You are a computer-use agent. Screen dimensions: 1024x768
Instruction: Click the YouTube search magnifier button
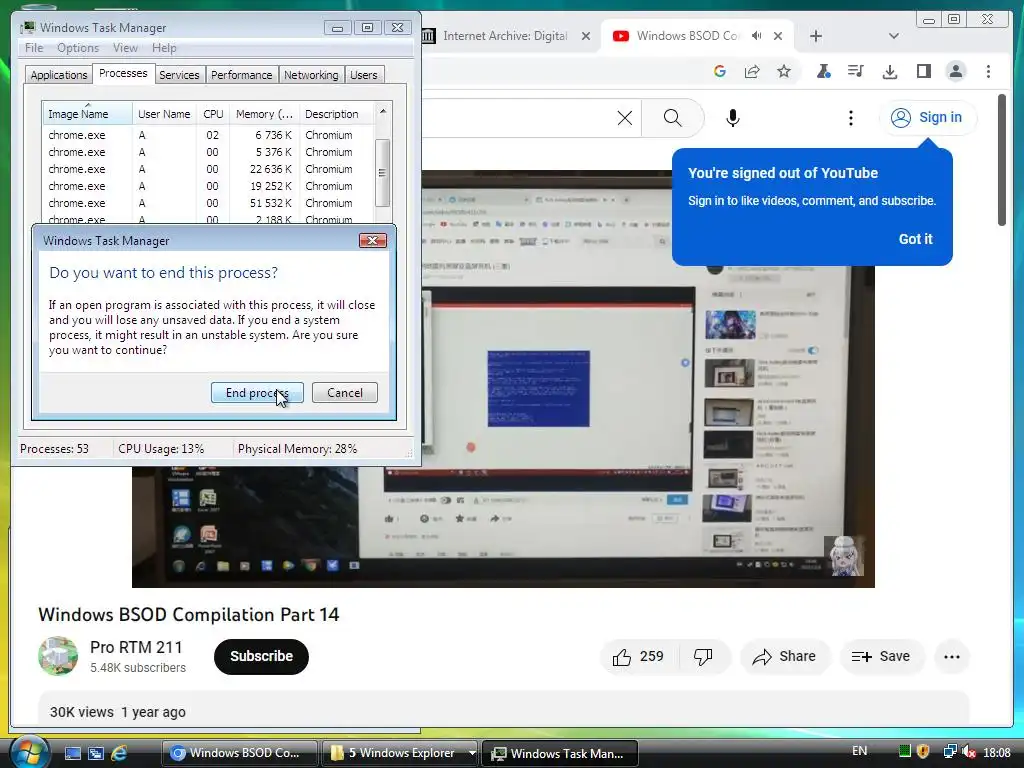pos(673,118)
